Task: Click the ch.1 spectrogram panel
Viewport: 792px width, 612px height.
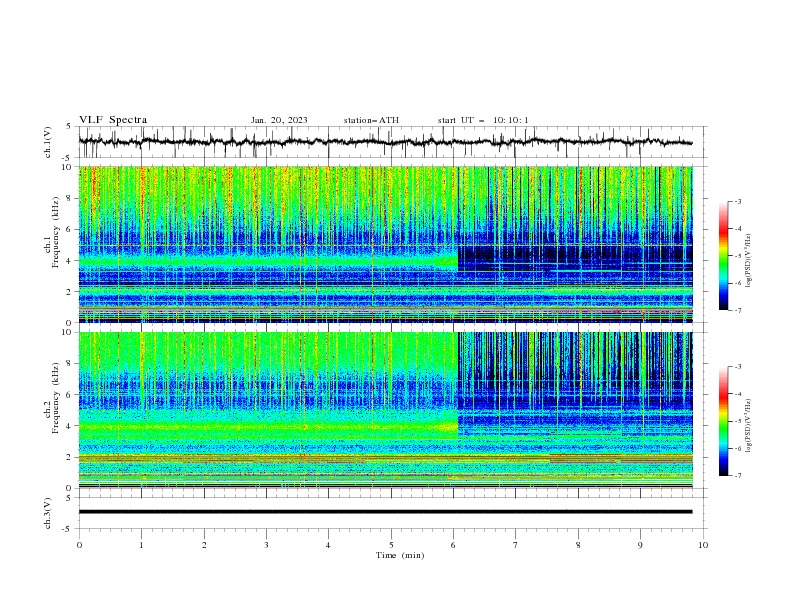Action: point(385,244)
